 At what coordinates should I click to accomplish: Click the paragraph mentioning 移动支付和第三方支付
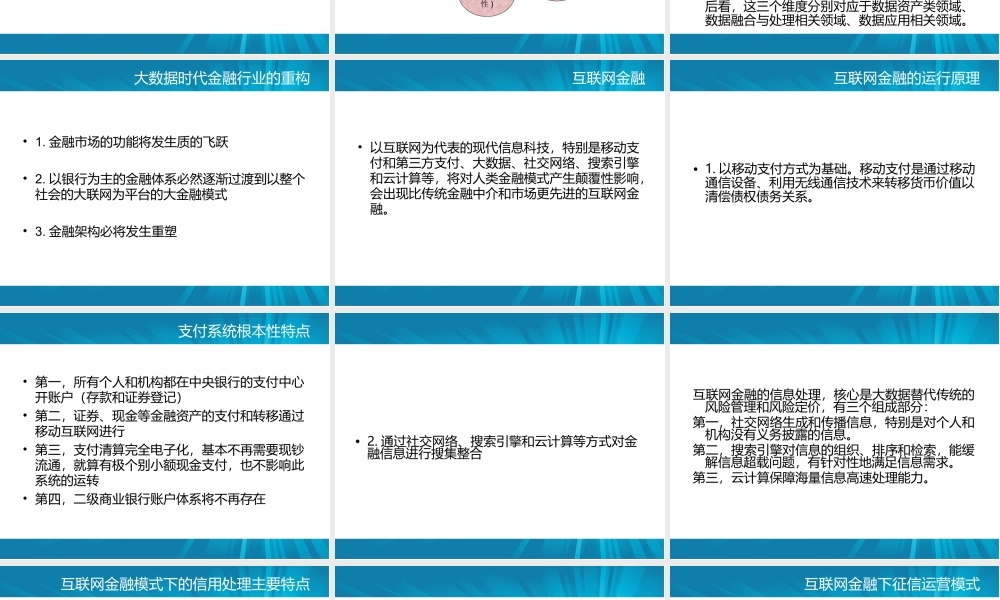[x=500, y=180]
